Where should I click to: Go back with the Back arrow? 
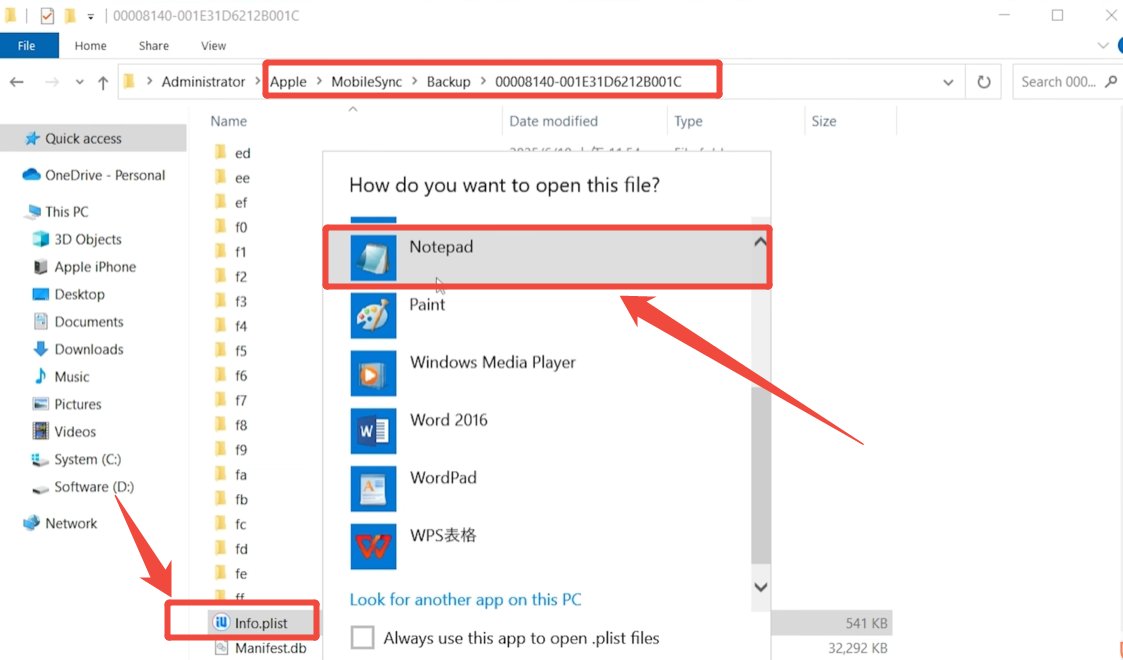[x=17, y=82]
